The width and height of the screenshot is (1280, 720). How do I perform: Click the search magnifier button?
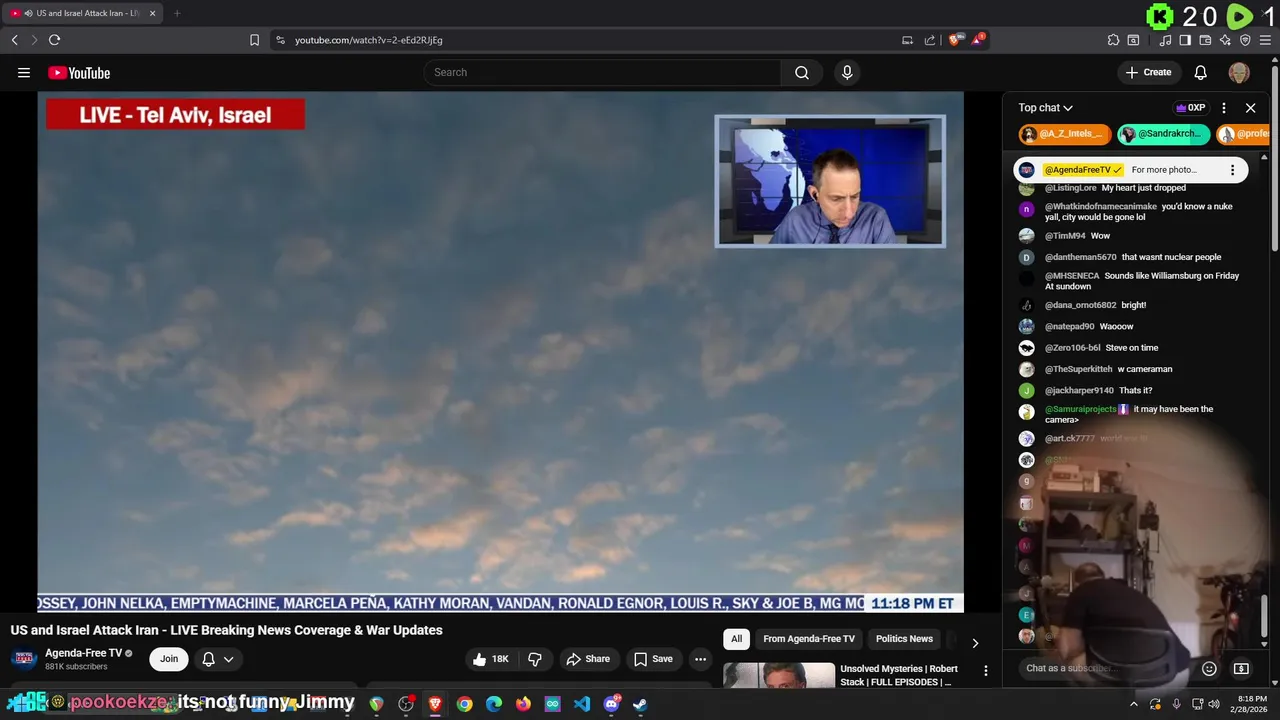pos(802,72)
